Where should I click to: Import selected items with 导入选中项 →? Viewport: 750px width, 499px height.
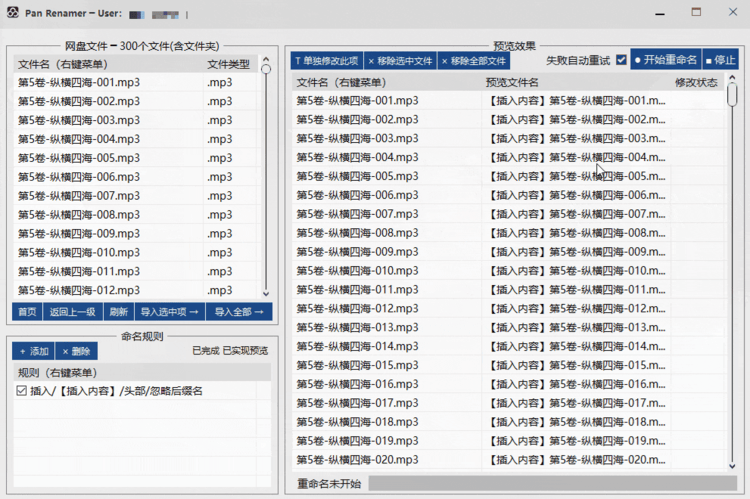(x=170, y=312)
